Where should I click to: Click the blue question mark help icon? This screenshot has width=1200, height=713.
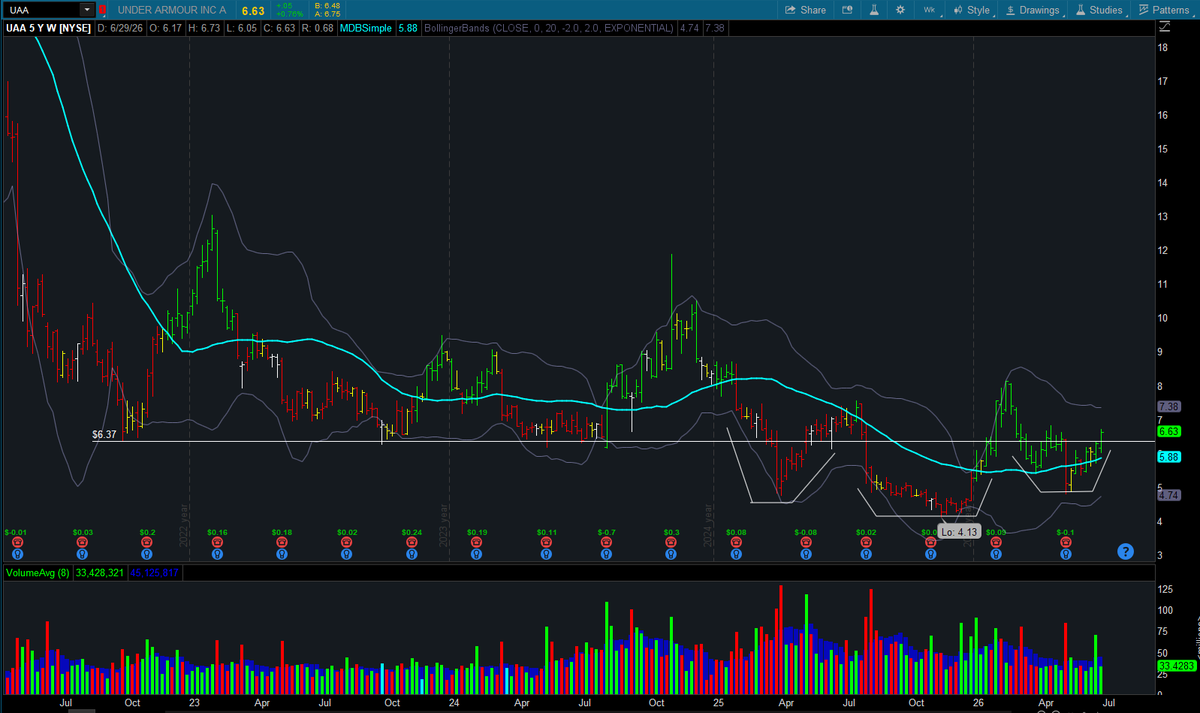pyautogui.click(x=1125, y=551)
